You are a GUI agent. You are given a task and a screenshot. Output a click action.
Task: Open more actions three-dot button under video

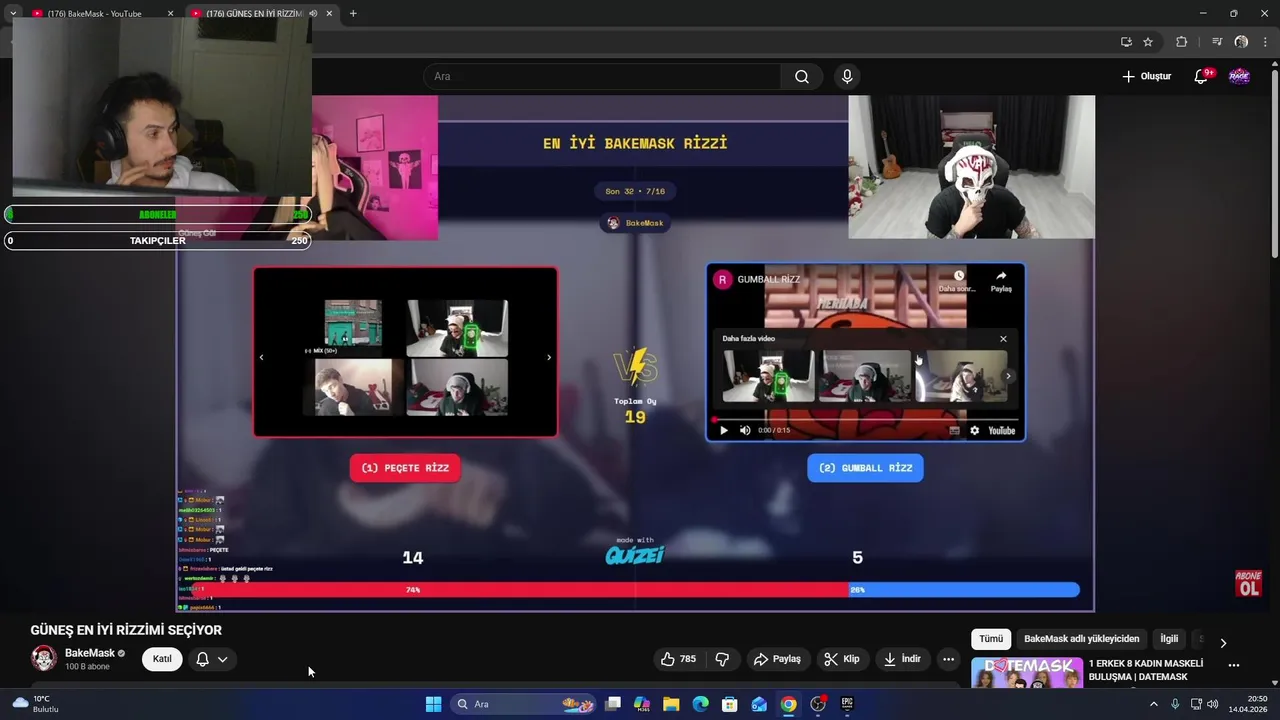pos(948,659)
